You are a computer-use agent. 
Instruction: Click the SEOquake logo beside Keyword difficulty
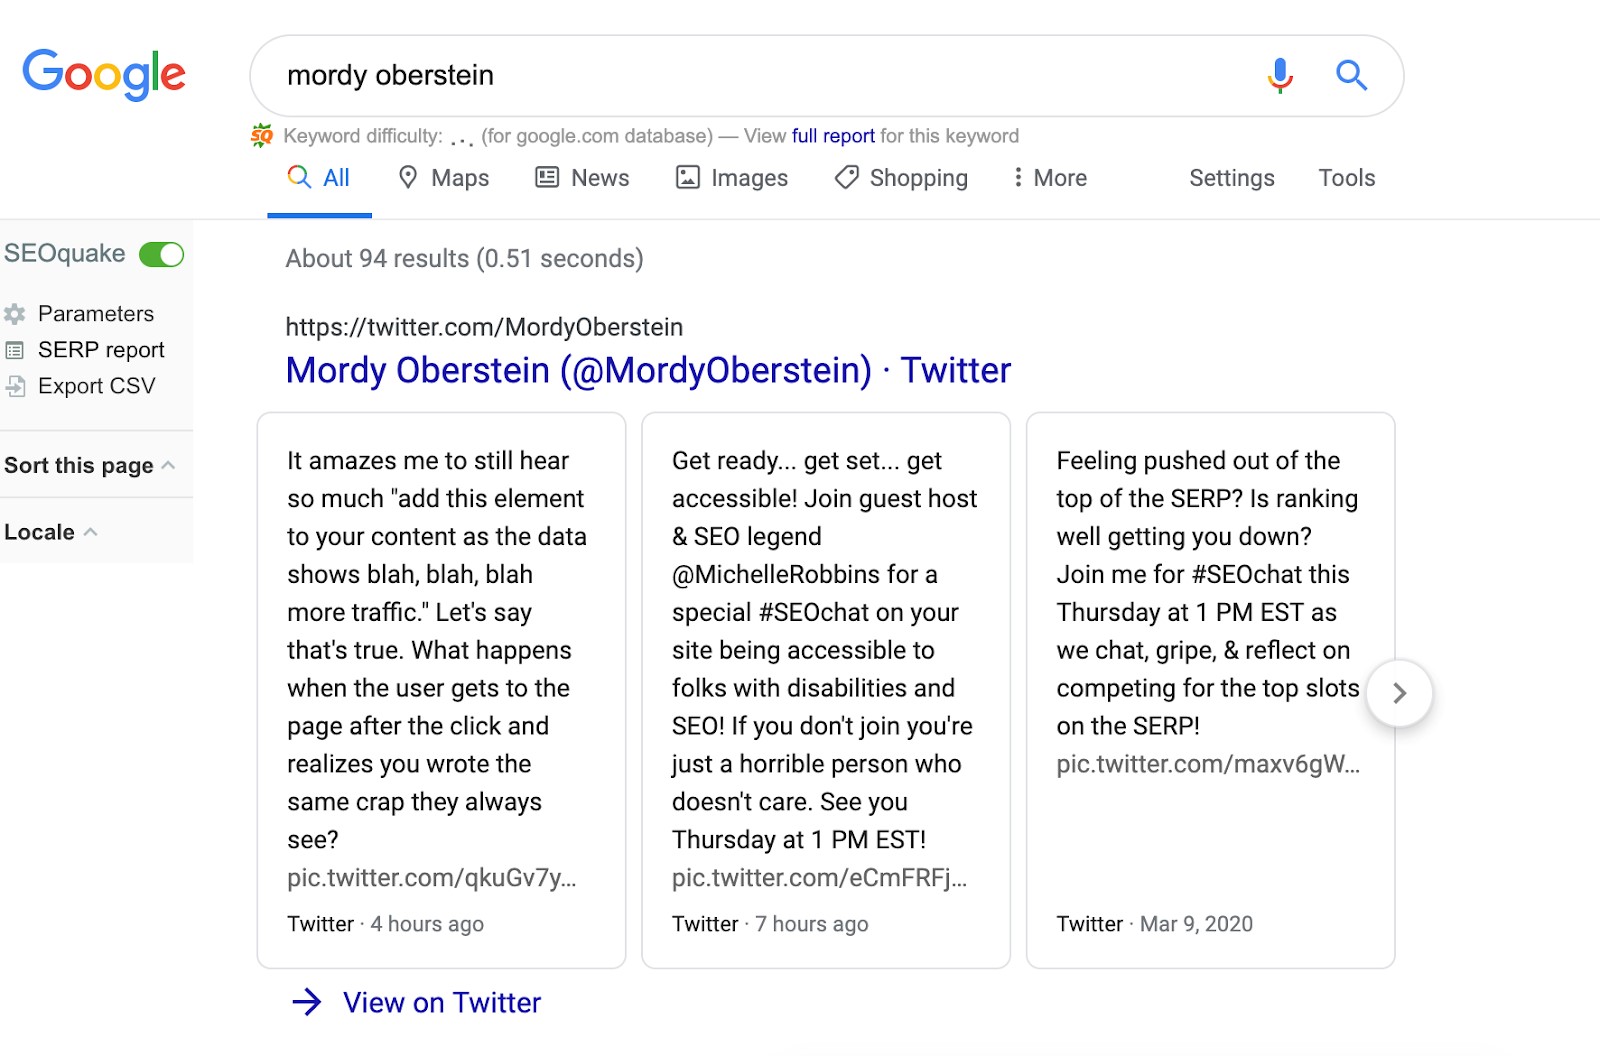pyautogui.click(x=262, y=136)
